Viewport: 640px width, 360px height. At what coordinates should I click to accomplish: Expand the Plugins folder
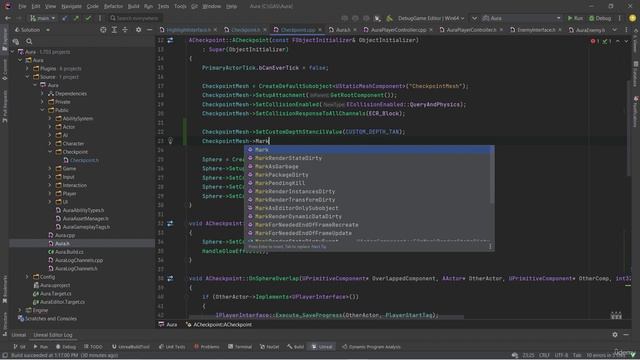27,69
